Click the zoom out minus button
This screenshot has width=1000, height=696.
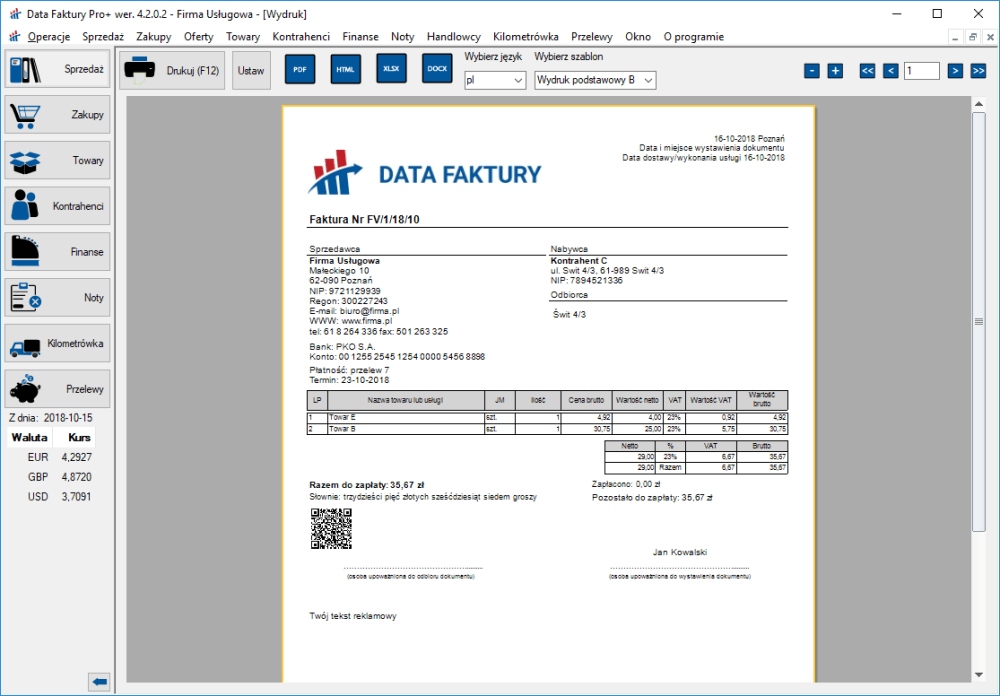(812, 71)
